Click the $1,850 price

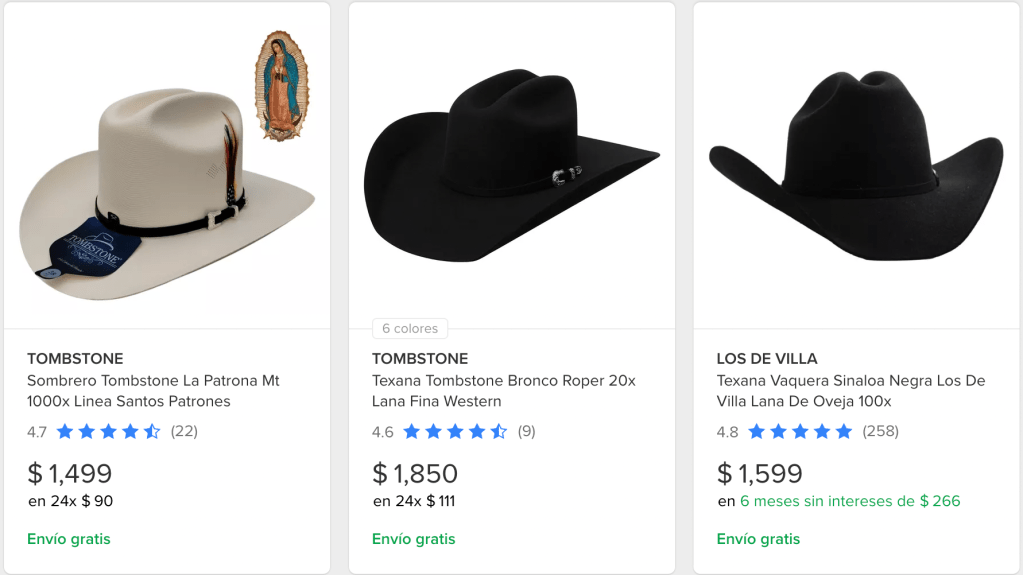pos(415,473)
